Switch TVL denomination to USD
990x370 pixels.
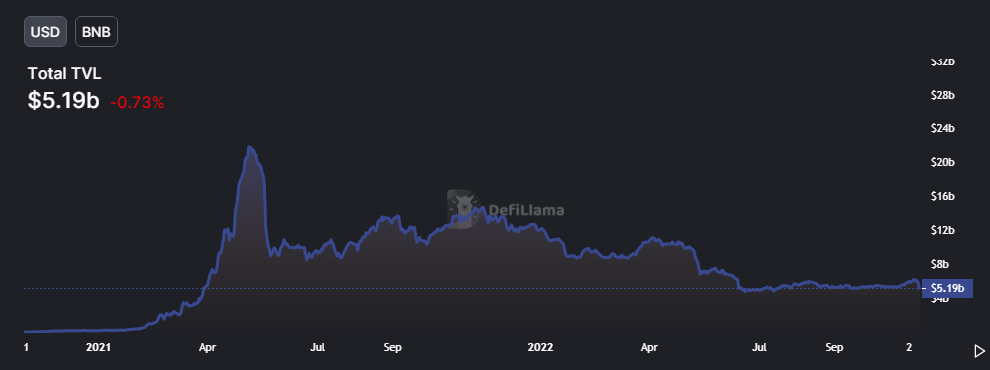click(45, 32)
